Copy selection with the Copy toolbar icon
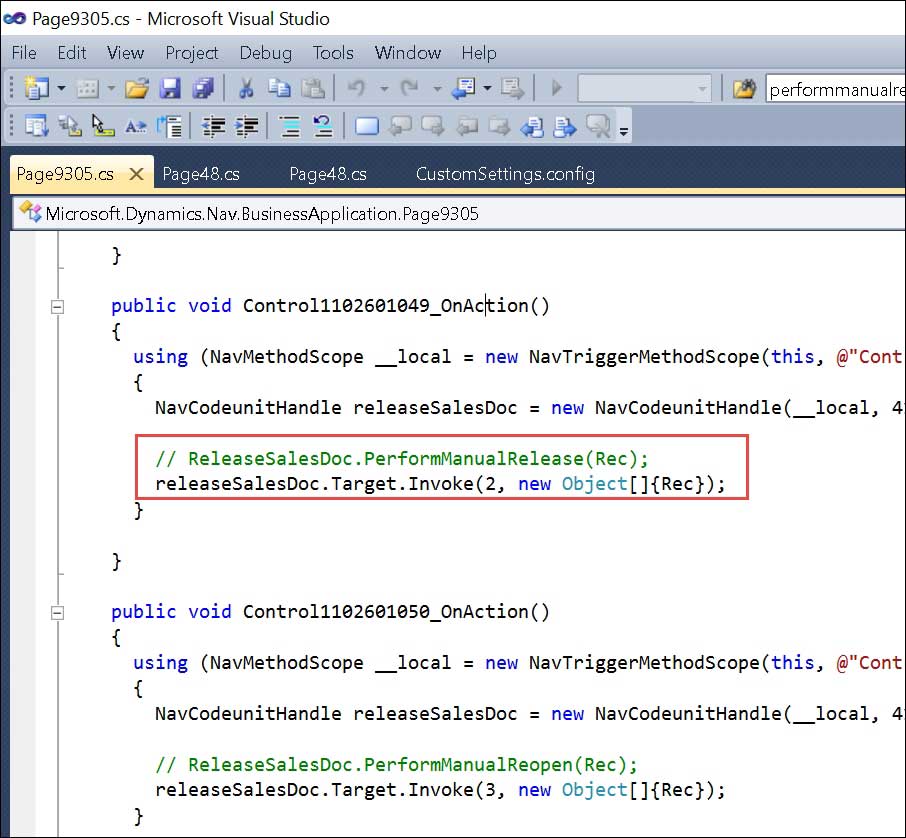This screenshot has width=906, height=838. coord(281,88)
